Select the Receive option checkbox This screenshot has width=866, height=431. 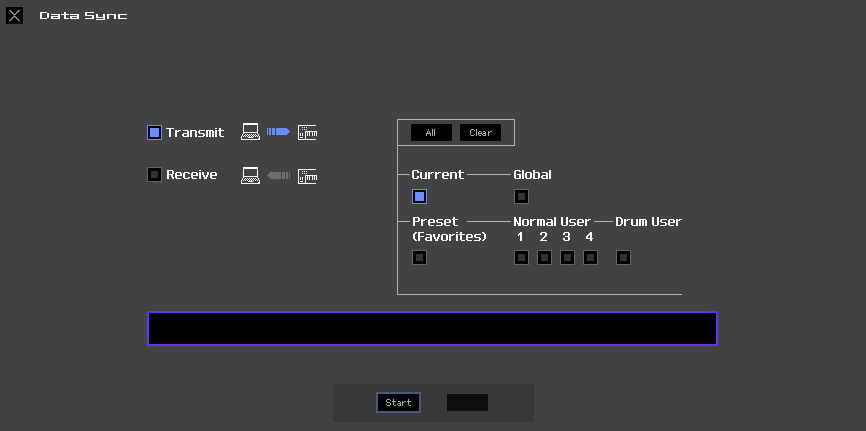point(154,175)
